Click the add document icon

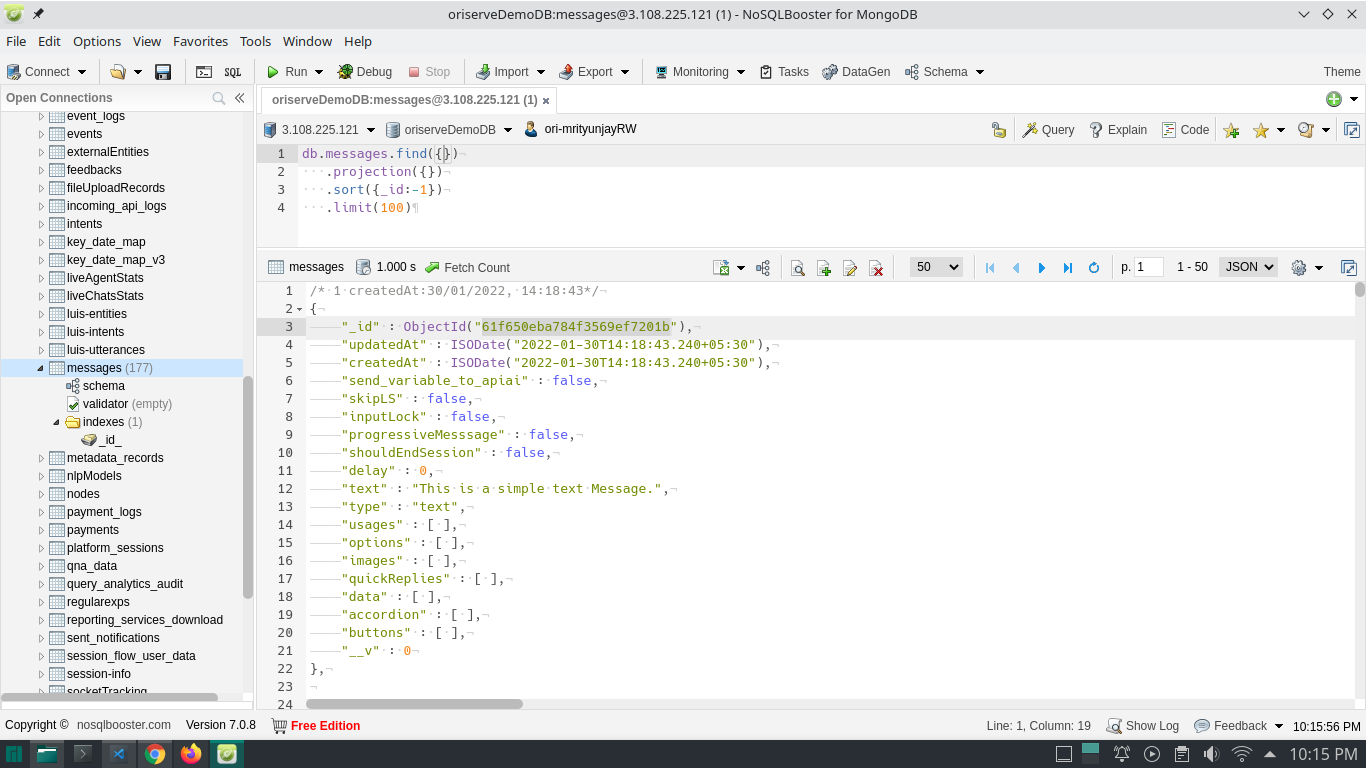point(824,268)
